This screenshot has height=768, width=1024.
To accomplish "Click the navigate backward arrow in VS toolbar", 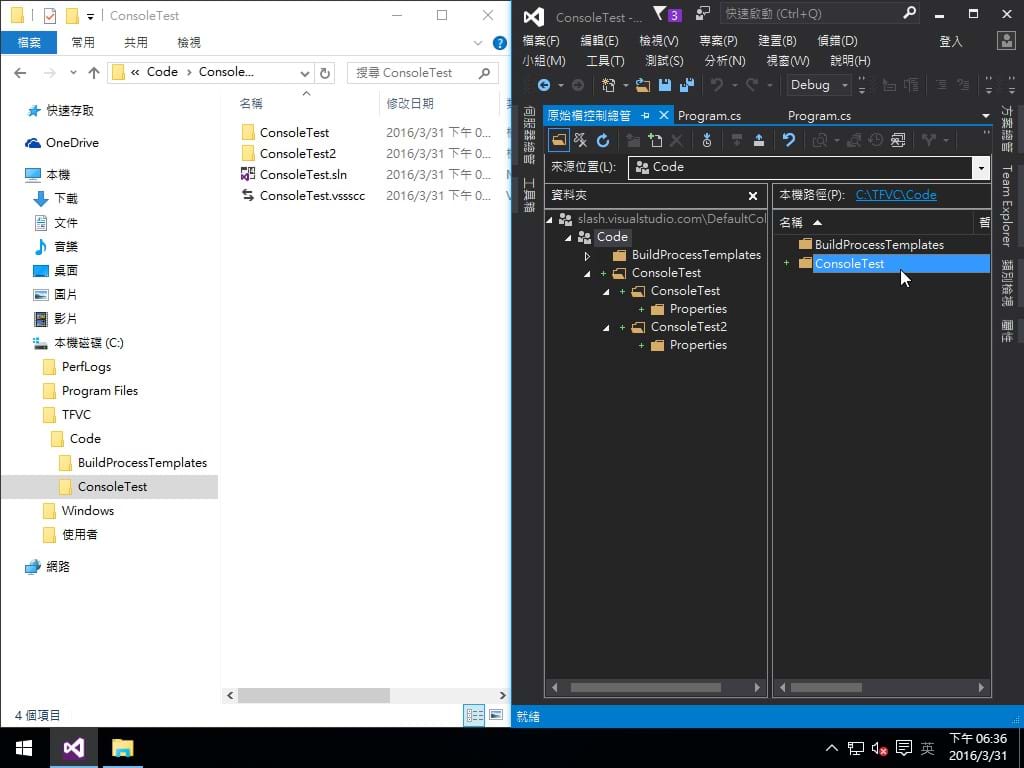I will [x=543, y=85].
